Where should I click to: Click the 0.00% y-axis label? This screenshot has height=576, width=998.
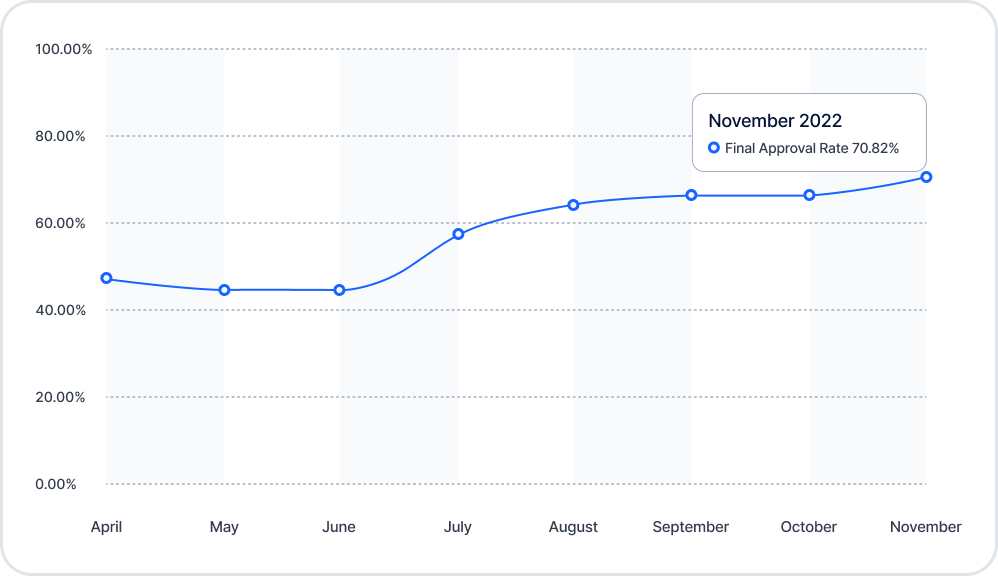point(56,484)
